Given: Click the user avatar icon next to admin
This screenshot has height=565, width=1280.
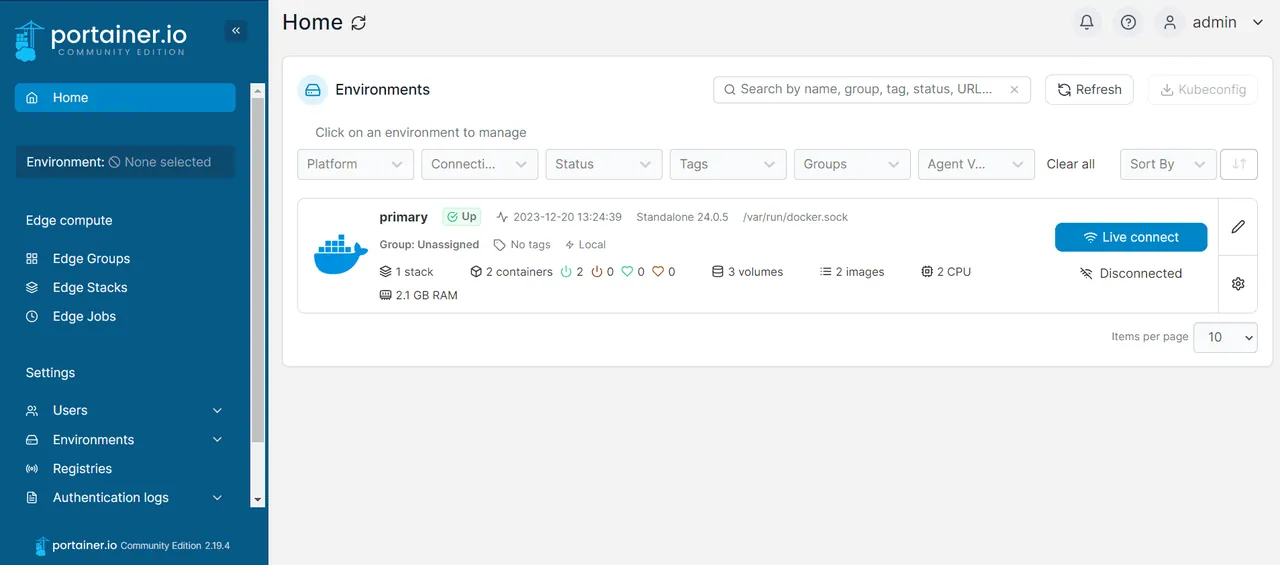Looking at the screenshot, I should (x=1169, y=22).
